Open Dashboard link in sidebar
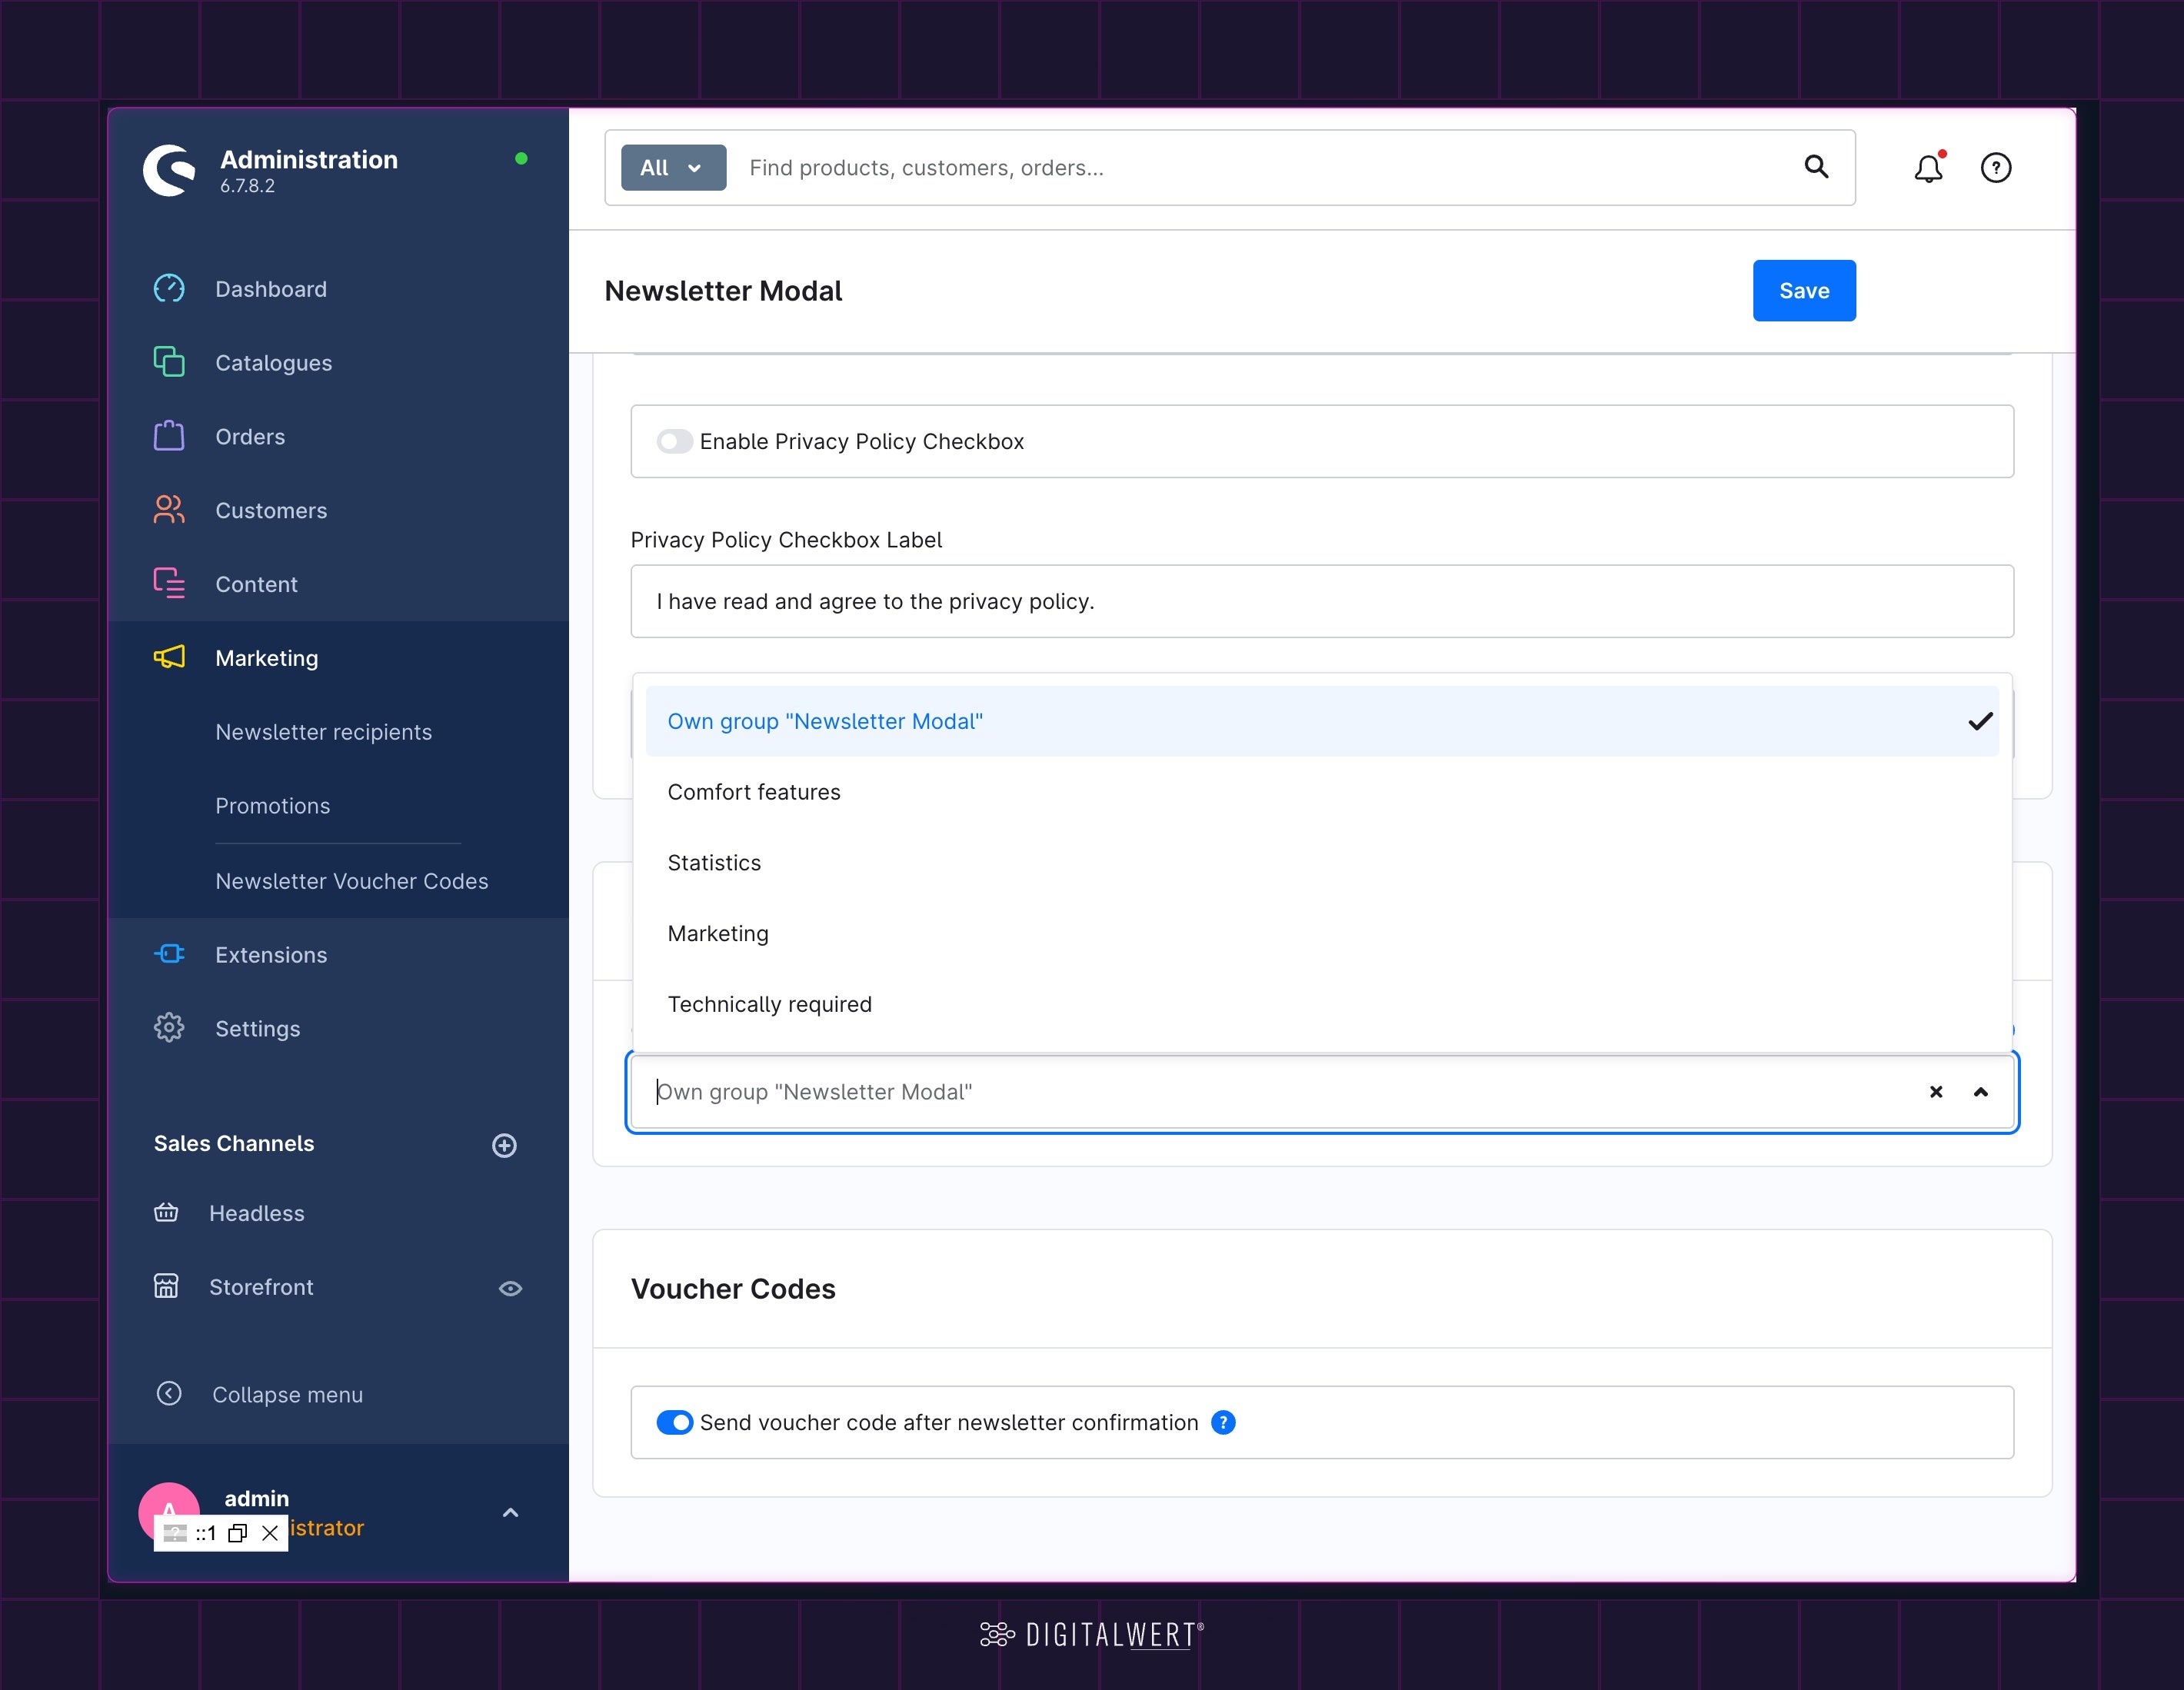 pyautogui.click(x=271, y=289)
